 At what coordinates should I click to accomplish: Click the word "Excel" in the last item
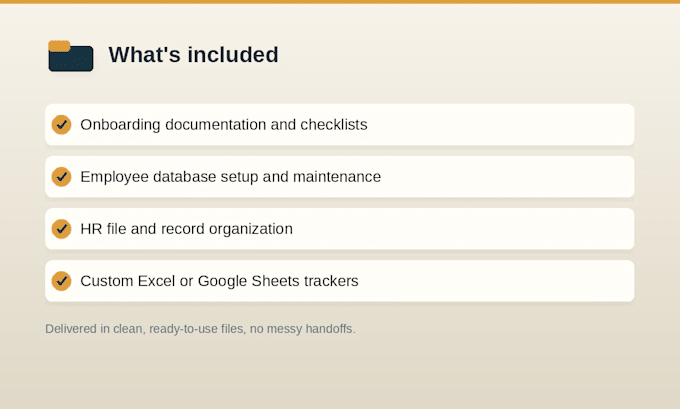coord(157,281)
